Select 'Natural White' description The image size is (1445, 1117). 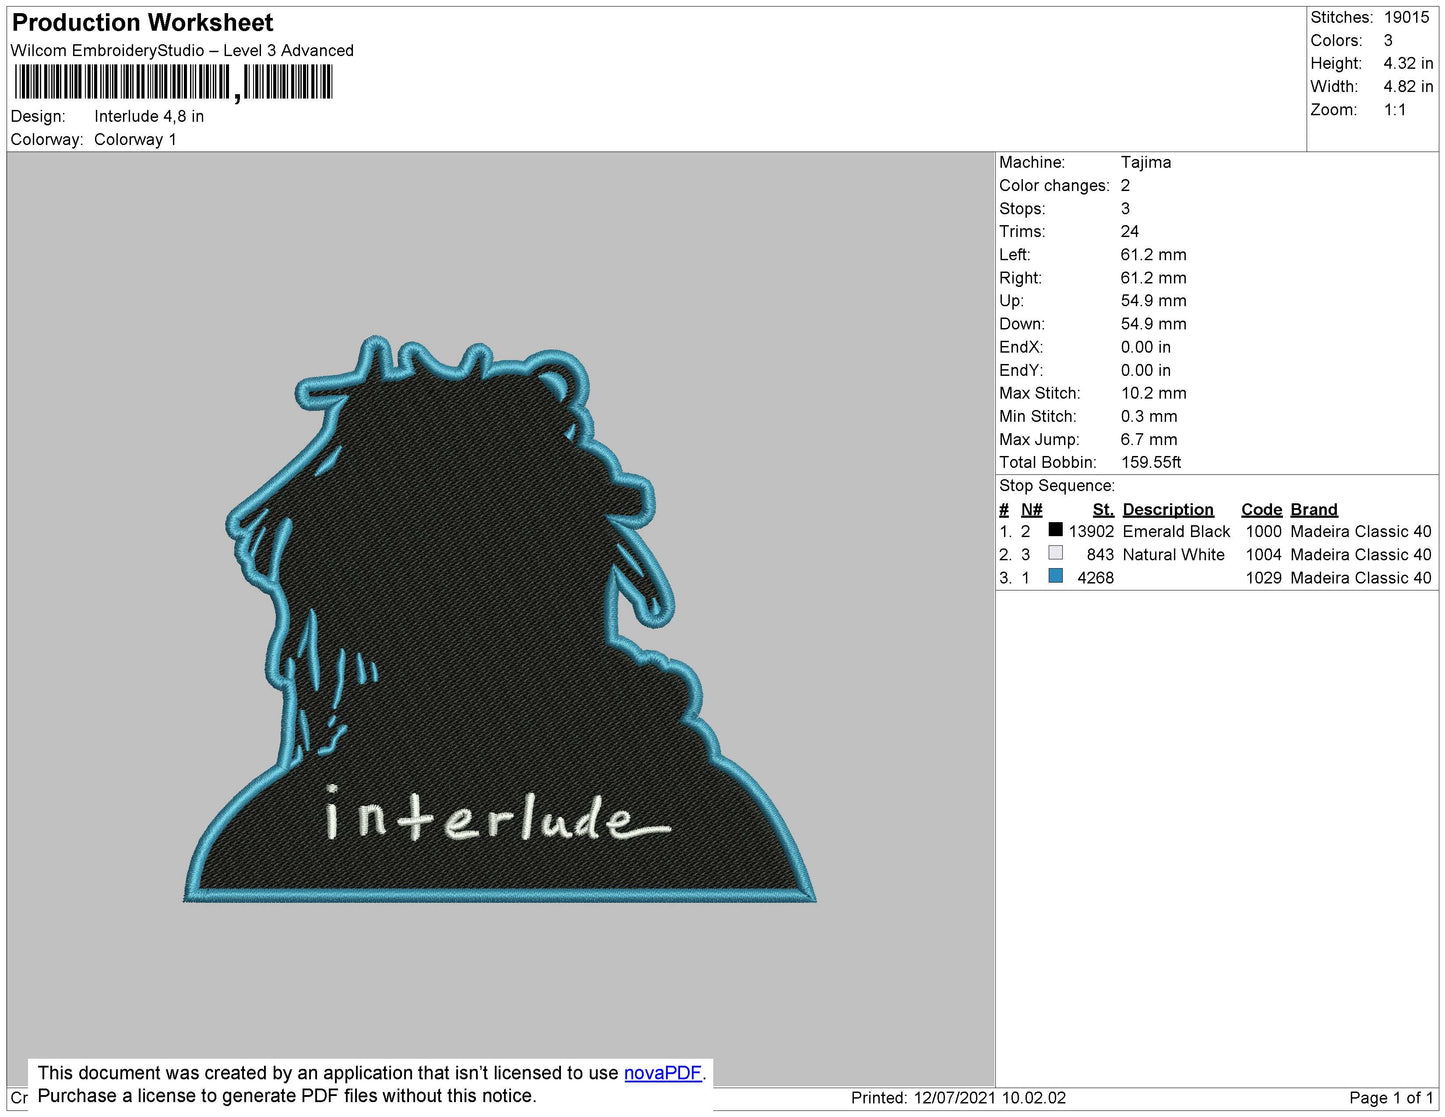1173,554
